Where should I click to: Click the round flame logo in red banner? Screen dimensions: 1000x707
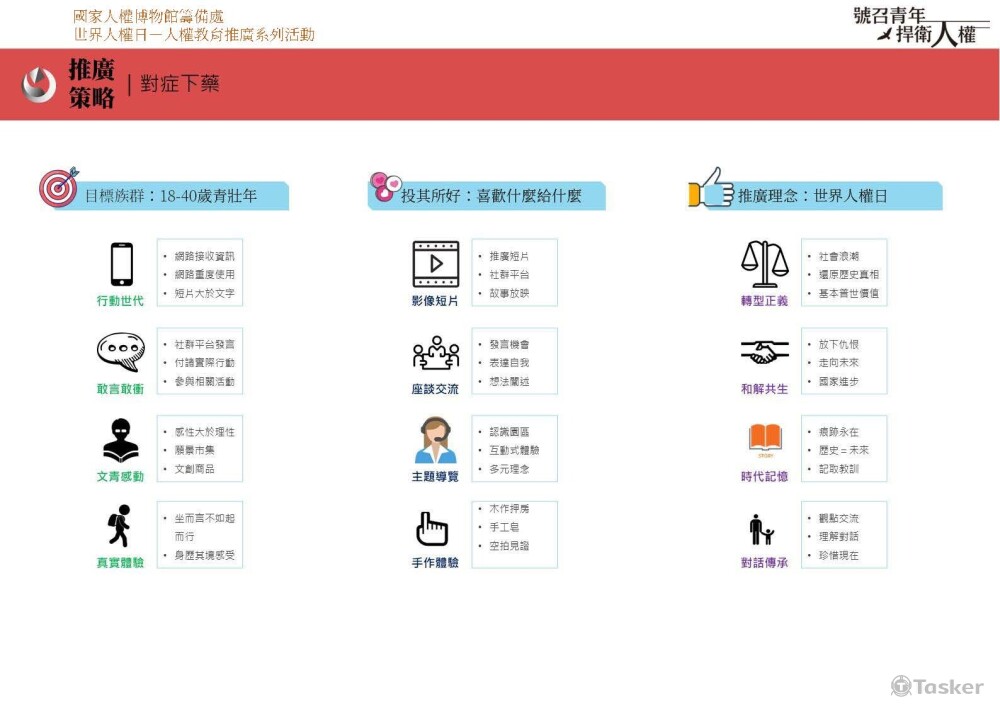[39, 85]
